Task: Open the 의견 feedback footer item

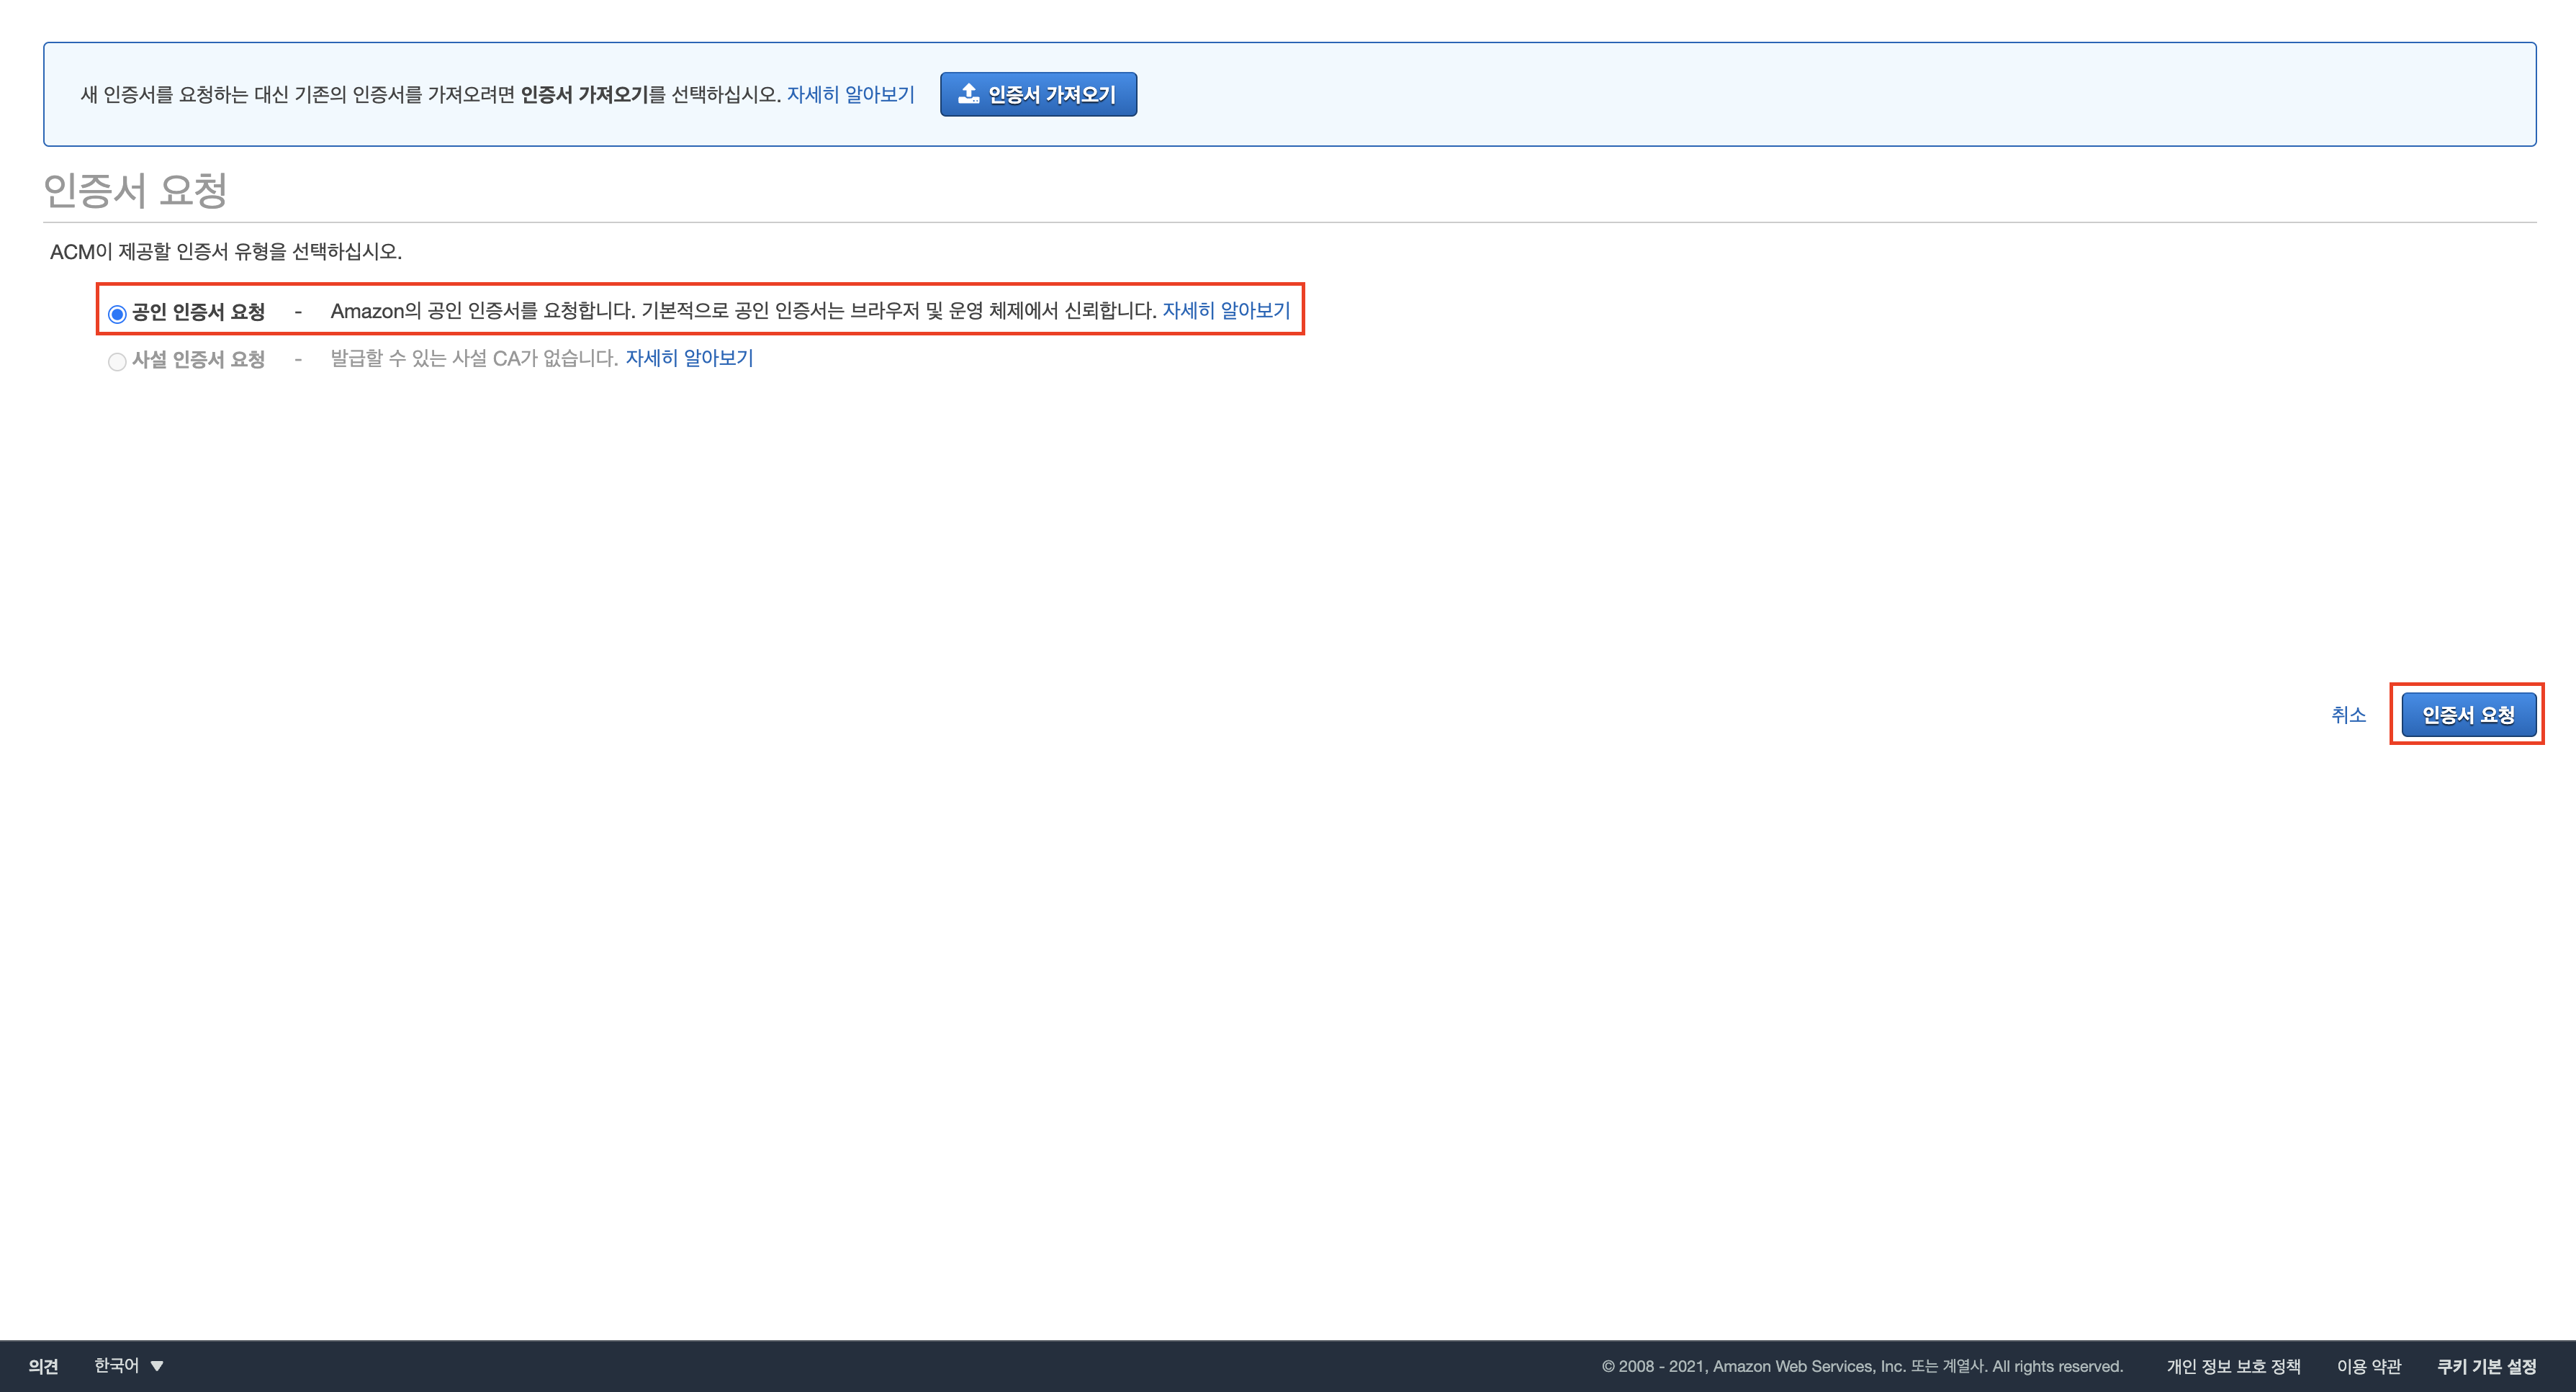Action: (x=43, y=1366)
